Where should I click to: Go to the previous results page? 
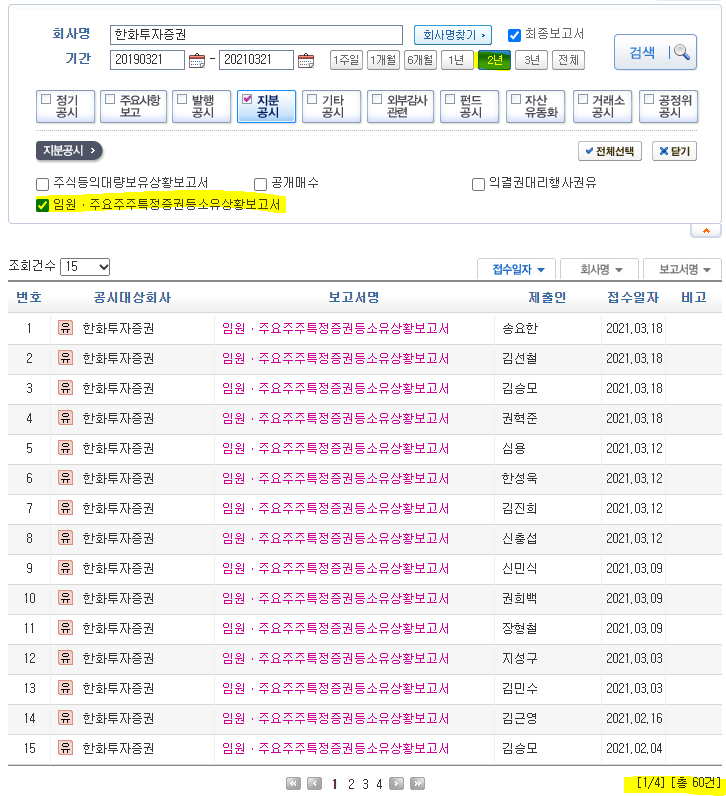pyautogui.click(x=314, y=784)
